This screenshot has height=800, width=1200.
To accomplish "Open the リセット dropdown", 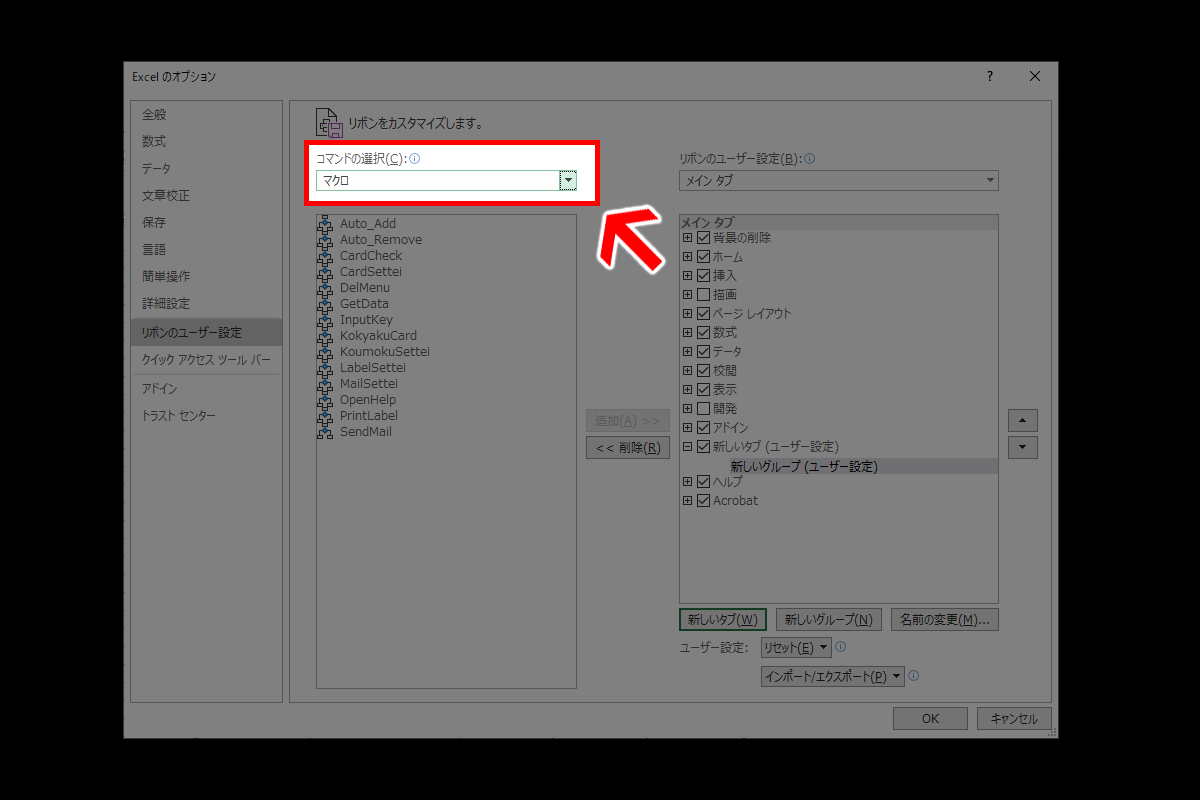I will point(796,648).
